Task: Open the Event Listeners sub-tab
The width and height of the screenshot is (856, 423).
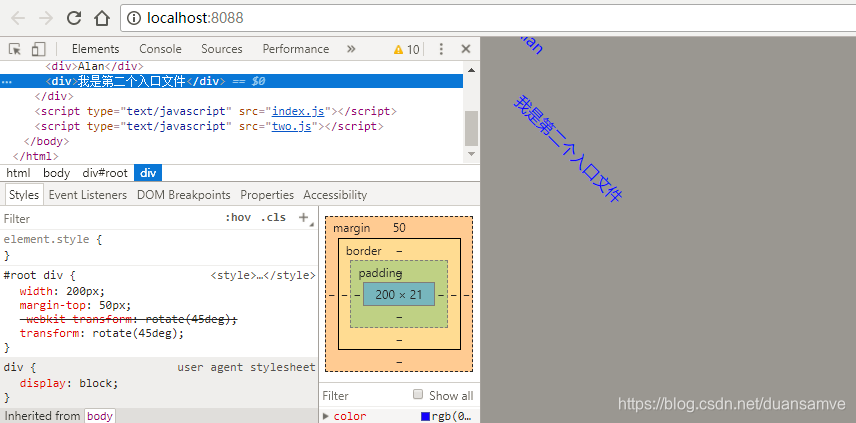Action: tap(88, 195)
